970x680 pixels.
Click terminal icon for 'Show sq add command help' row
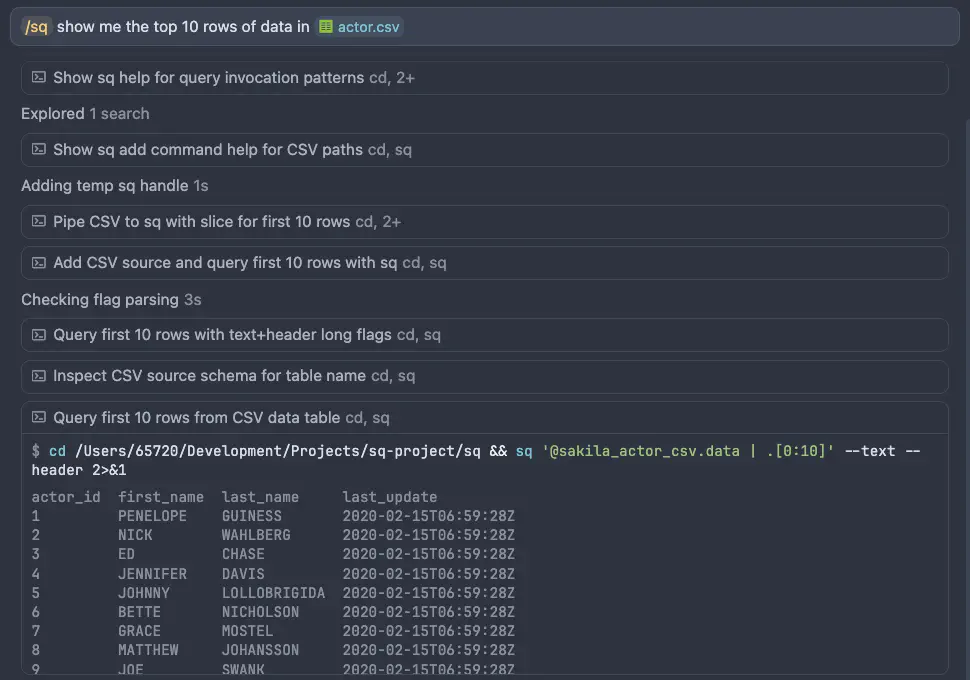click(x=39, y=149)
